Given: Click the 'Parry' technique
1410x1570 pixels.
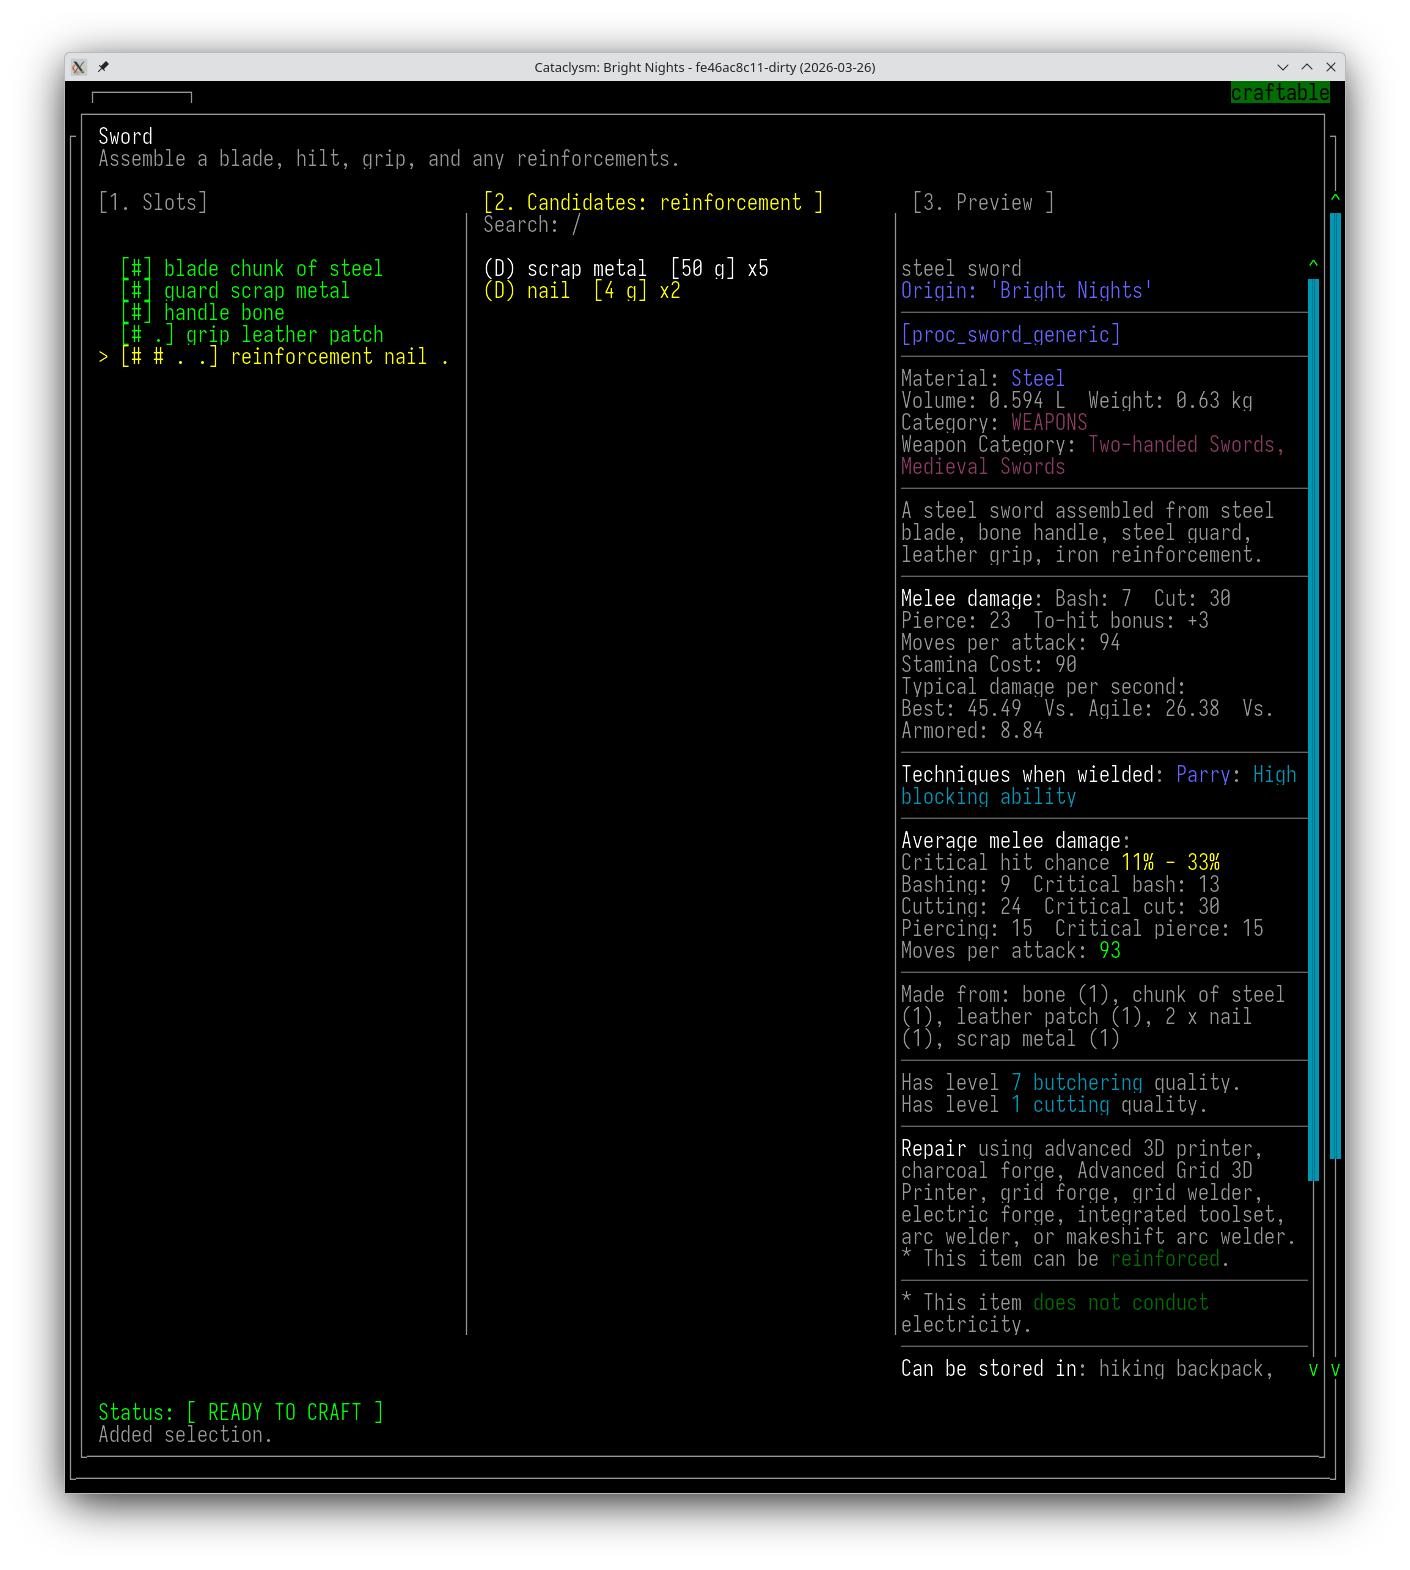Looking at the screenshot, I should click(1203, 774).
